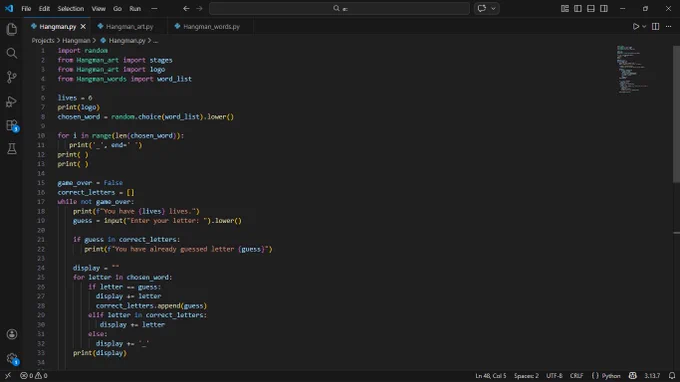Toggle the primary side bar
This screenshot has width=680, height=382.
pyautogui.click(x=578, y=8)
